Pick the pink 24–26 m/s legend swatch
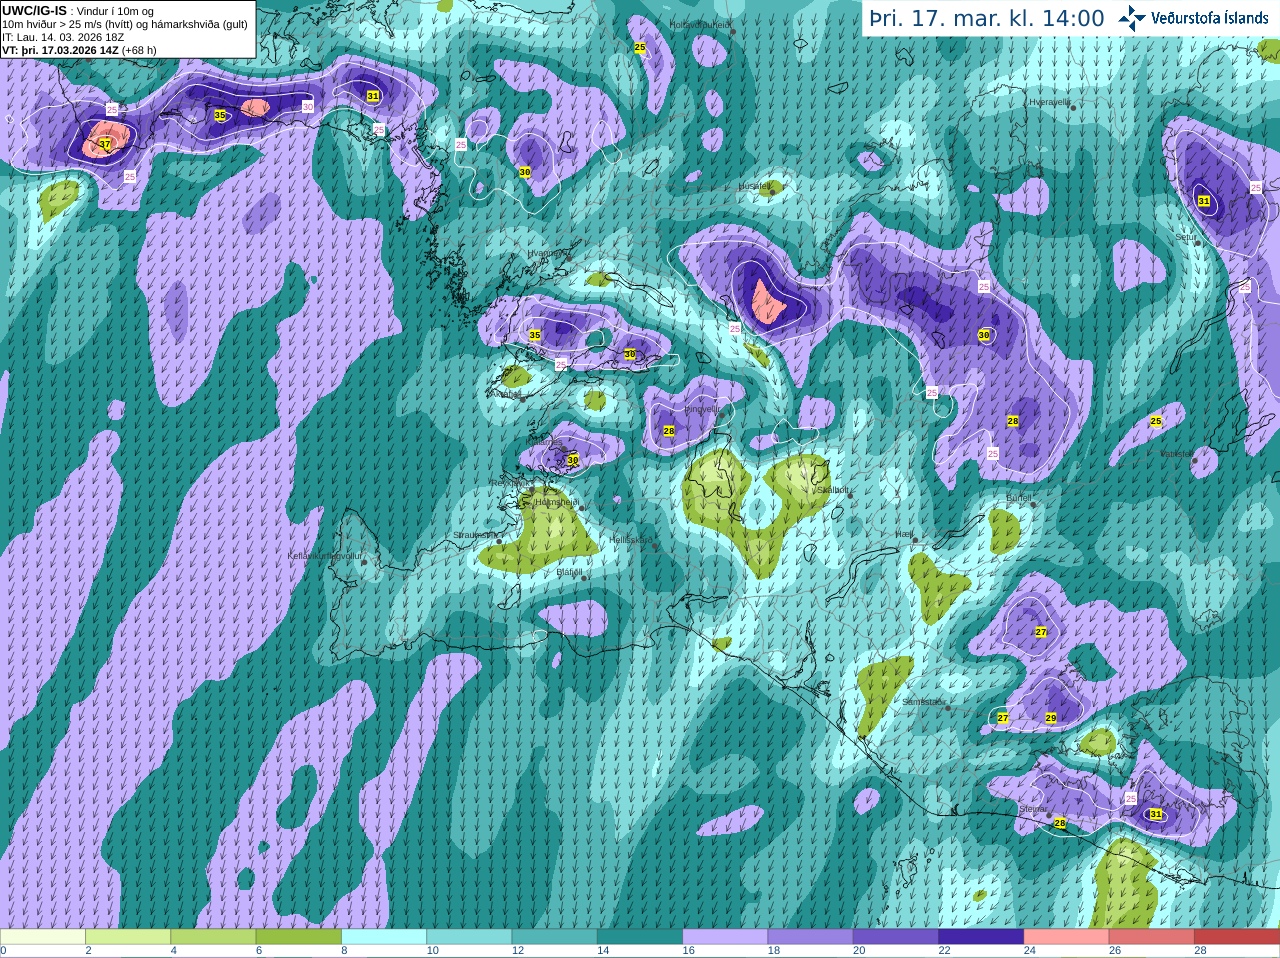 click(1066, 937)
